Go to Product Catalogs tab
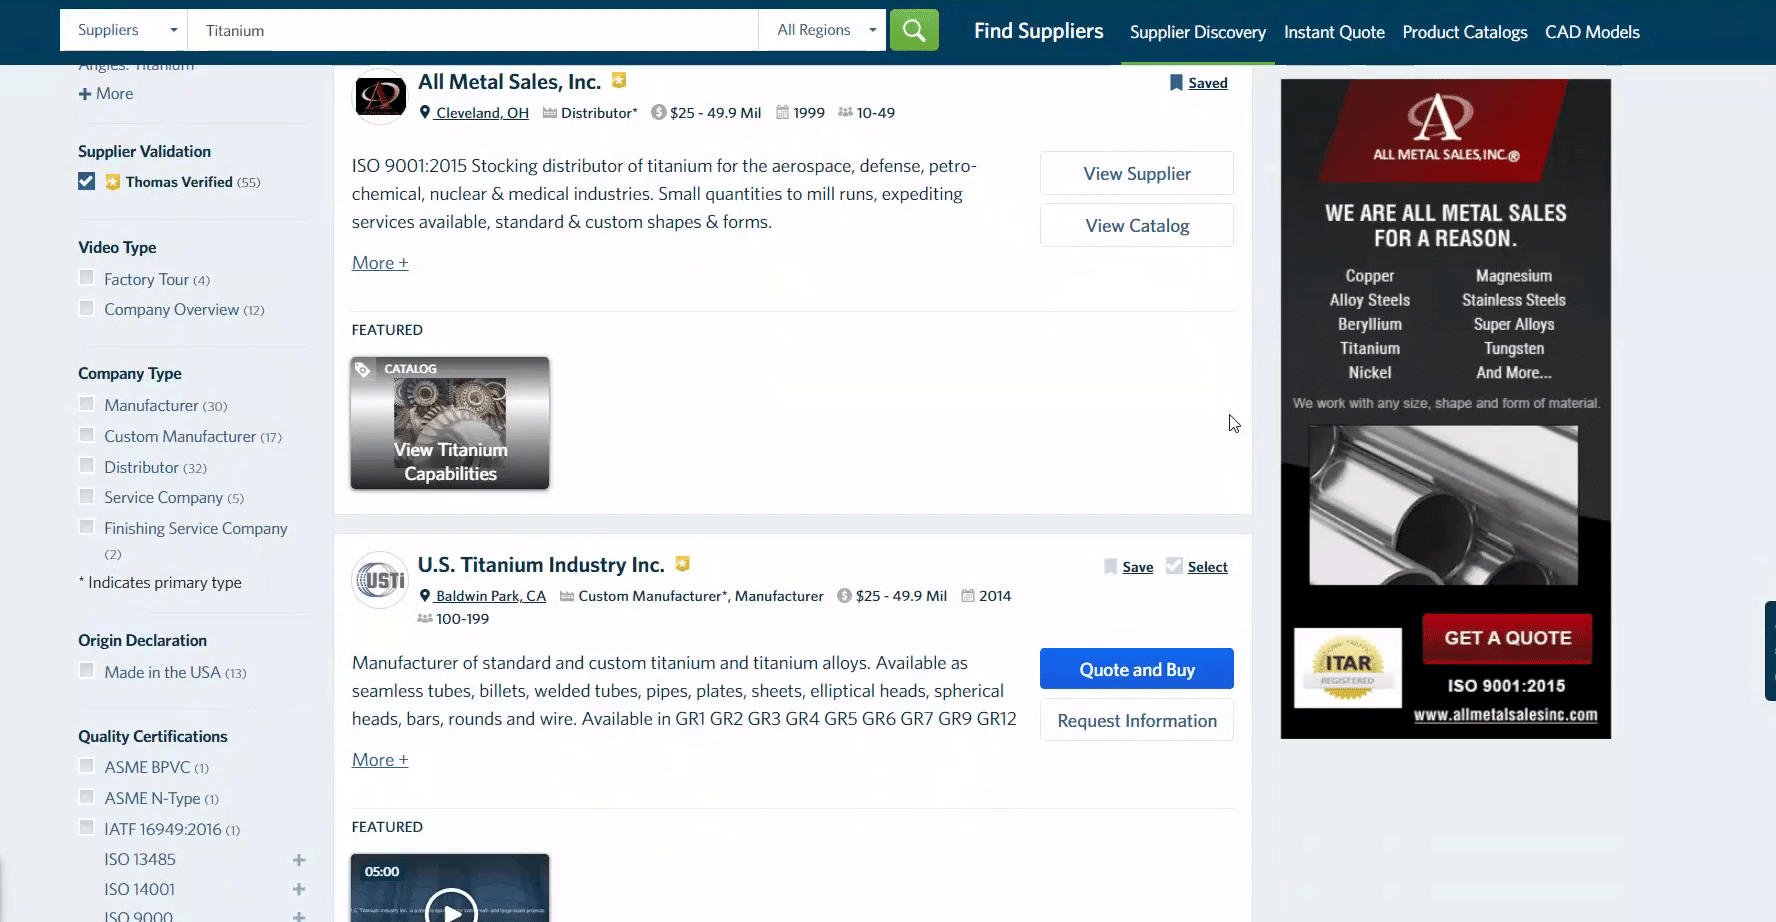Screen dimensions: 1776x922 1465,32
